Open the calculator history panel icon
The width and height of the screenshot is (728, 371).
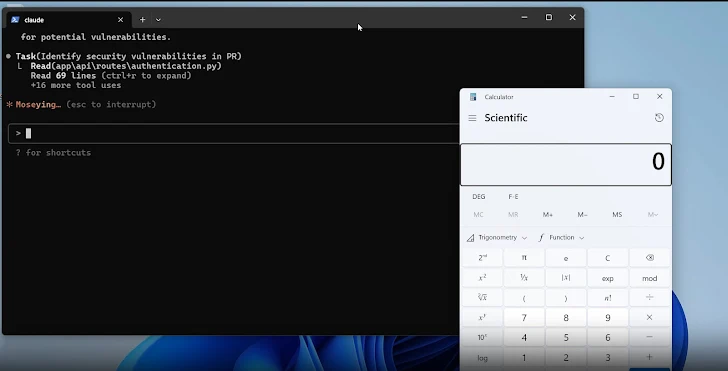coord(659,118)
